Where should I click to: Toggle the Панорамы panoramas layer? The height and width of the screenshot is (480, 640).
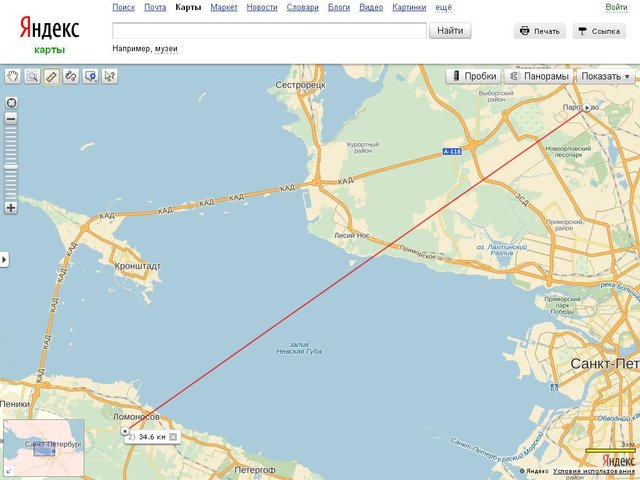(x=539, y=76)
